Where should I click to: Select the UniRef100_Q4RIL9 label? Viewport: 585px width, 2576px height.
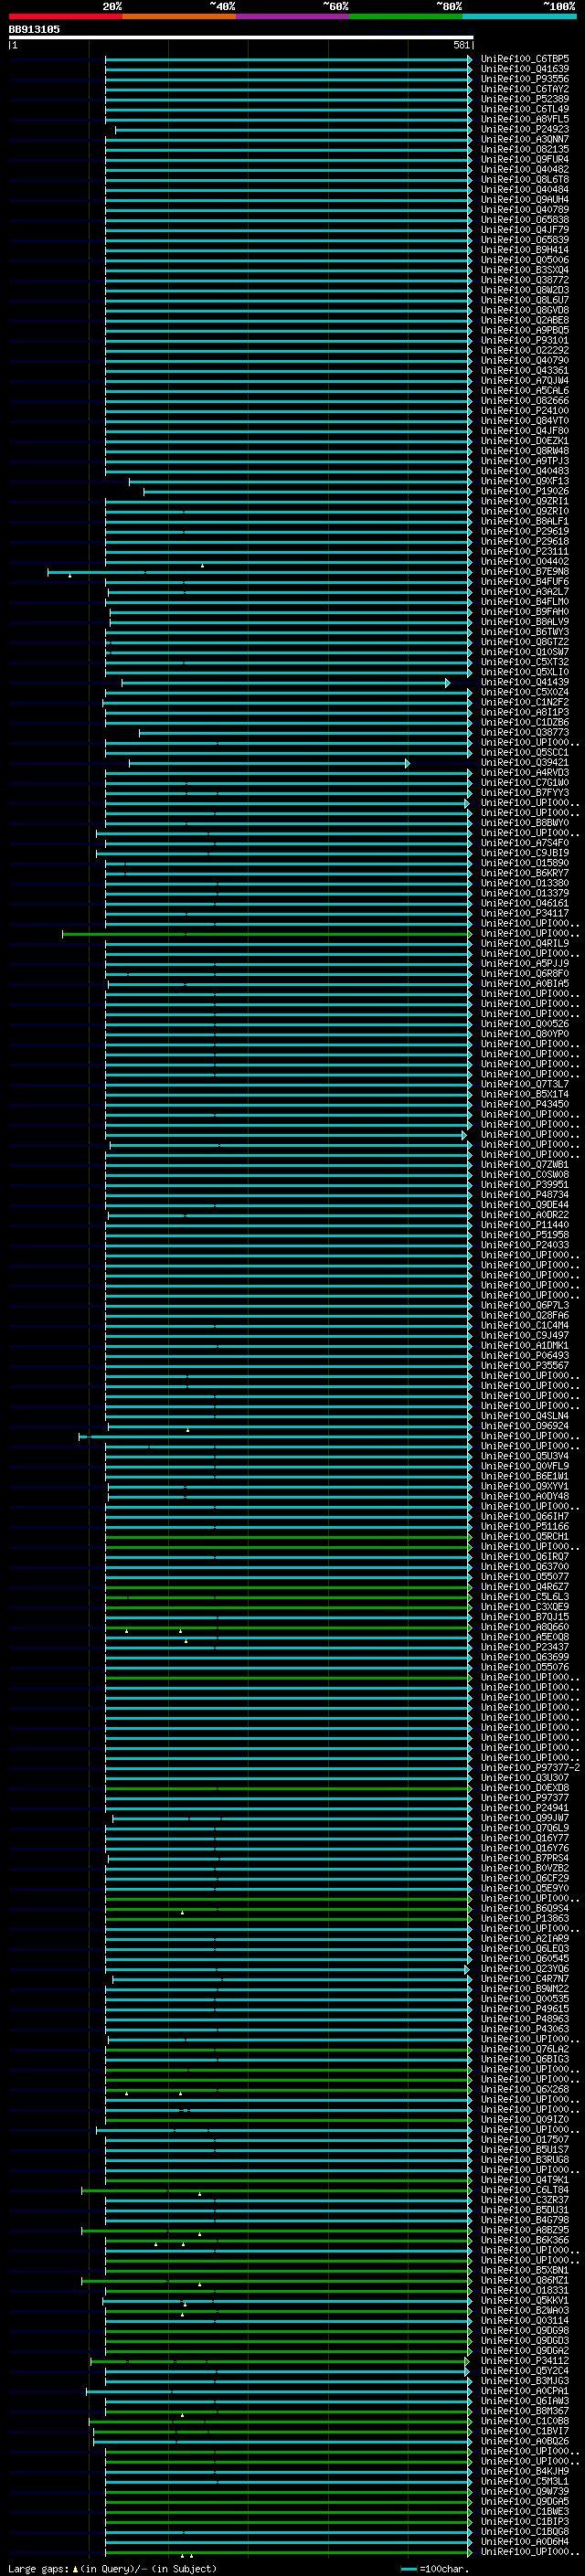coord(524,943)
